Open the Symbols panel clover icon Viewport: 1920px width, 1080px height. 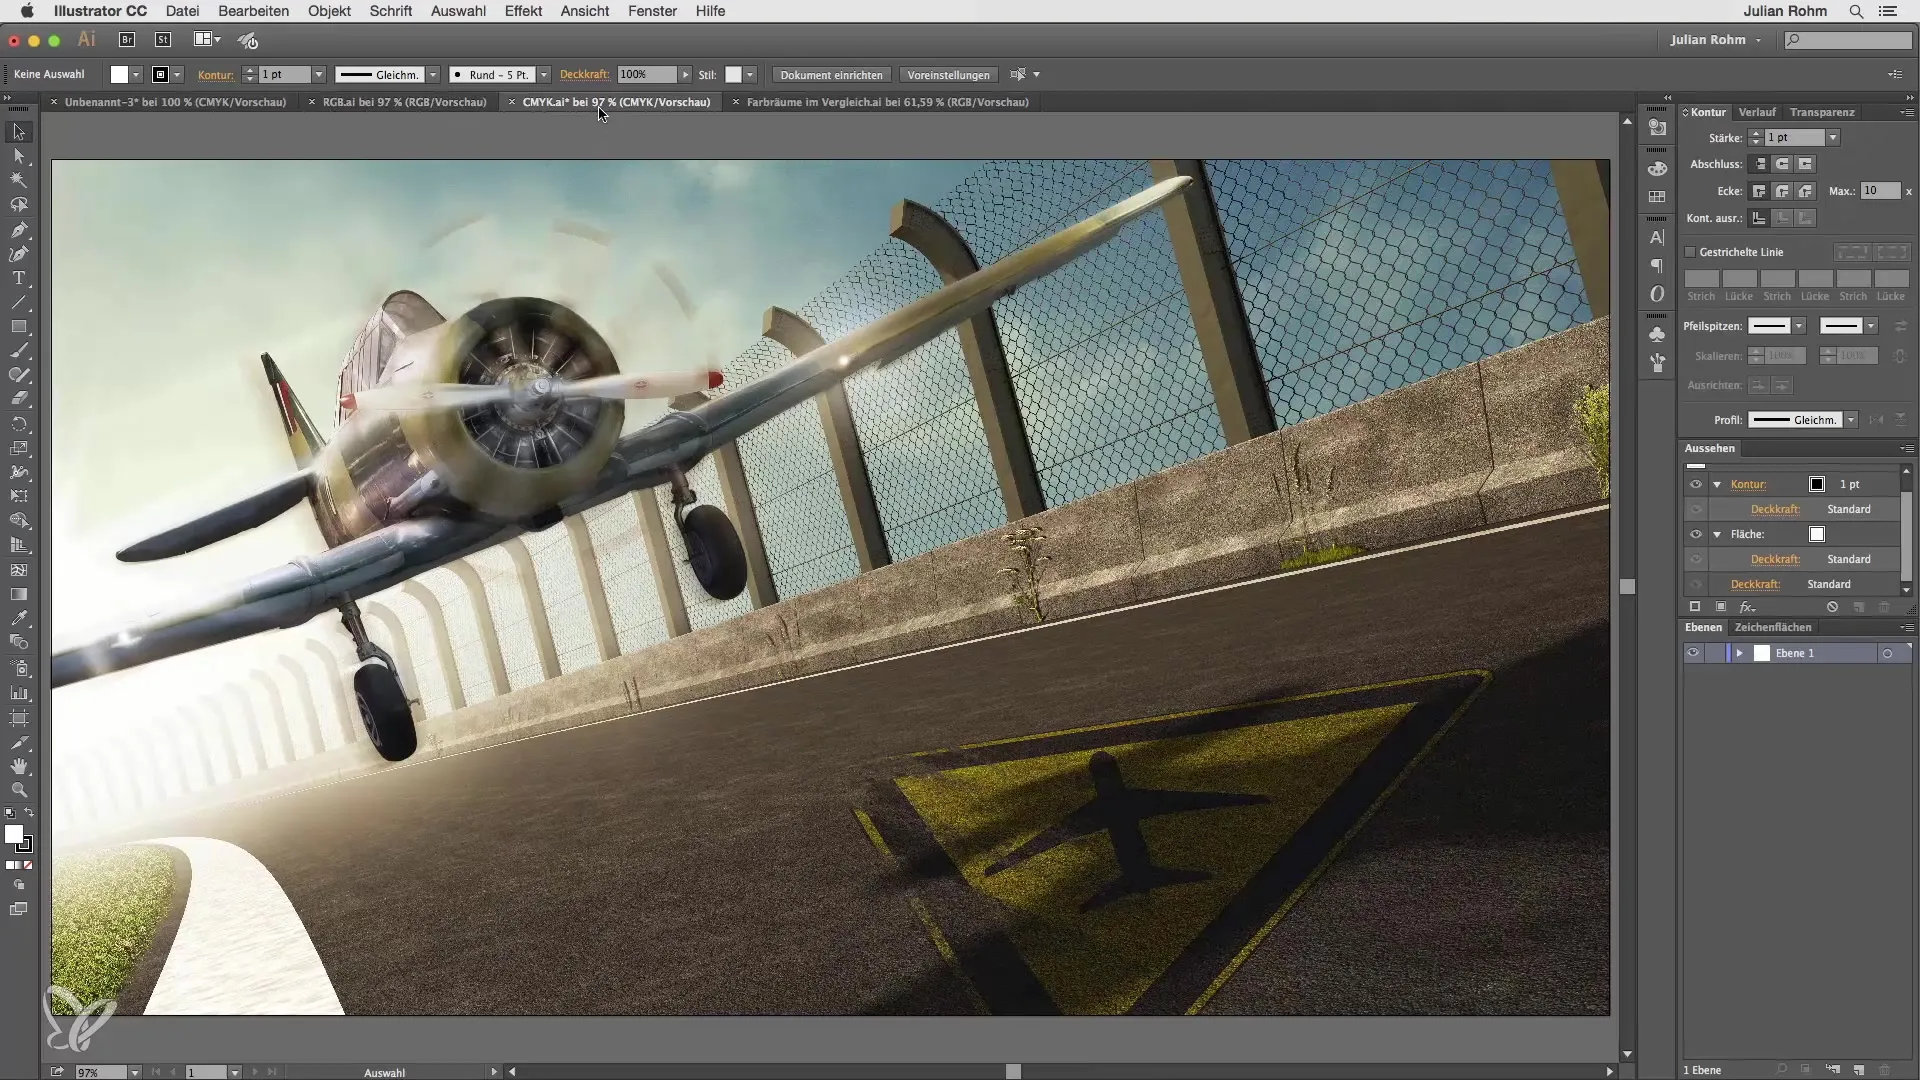tap(1657, 334)
